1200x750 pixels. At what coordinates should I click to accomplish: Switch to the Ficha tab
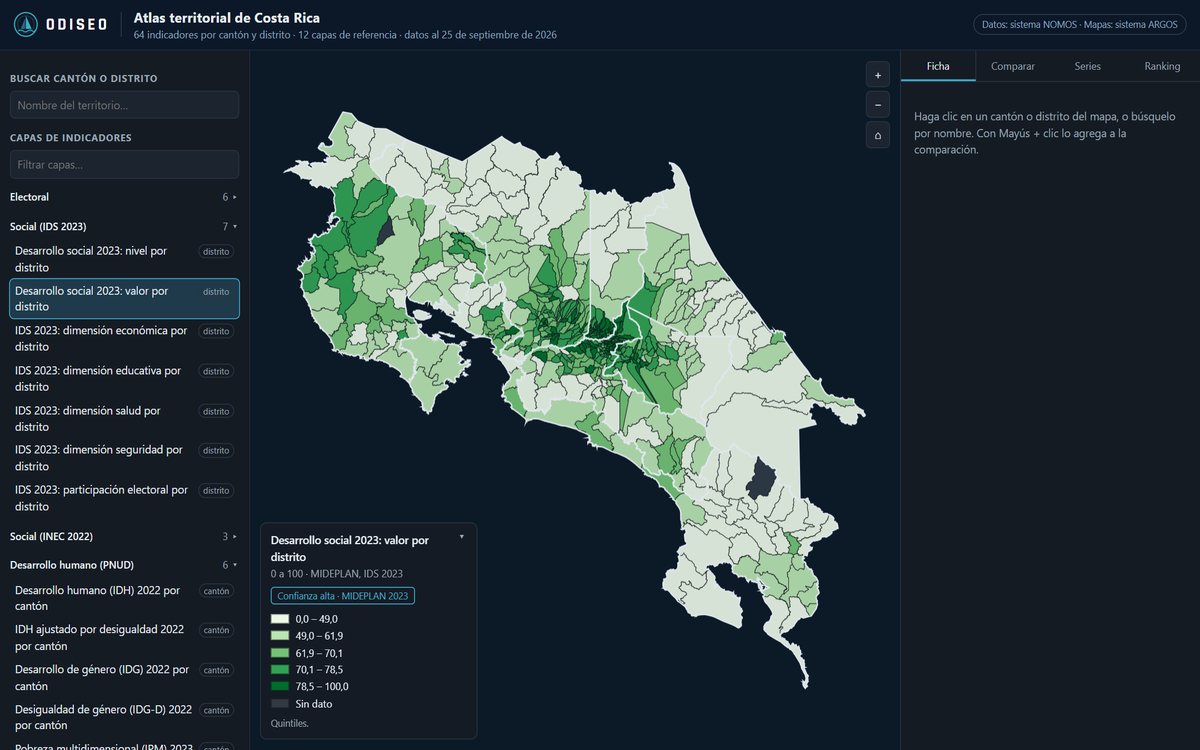click(938, 66)
